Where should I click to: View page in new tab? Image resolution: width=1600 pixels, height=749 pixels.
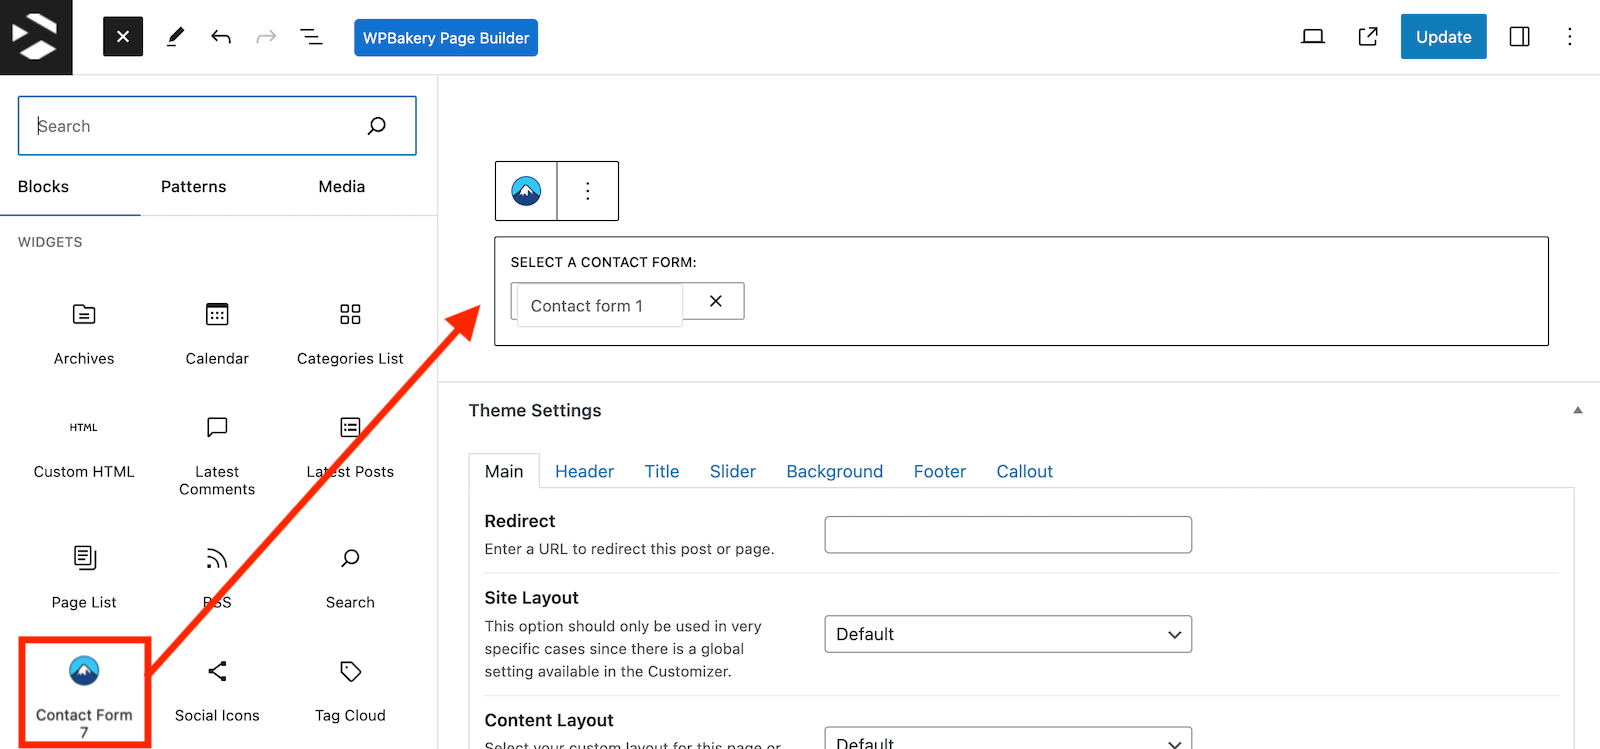(x=1368, y=37)
